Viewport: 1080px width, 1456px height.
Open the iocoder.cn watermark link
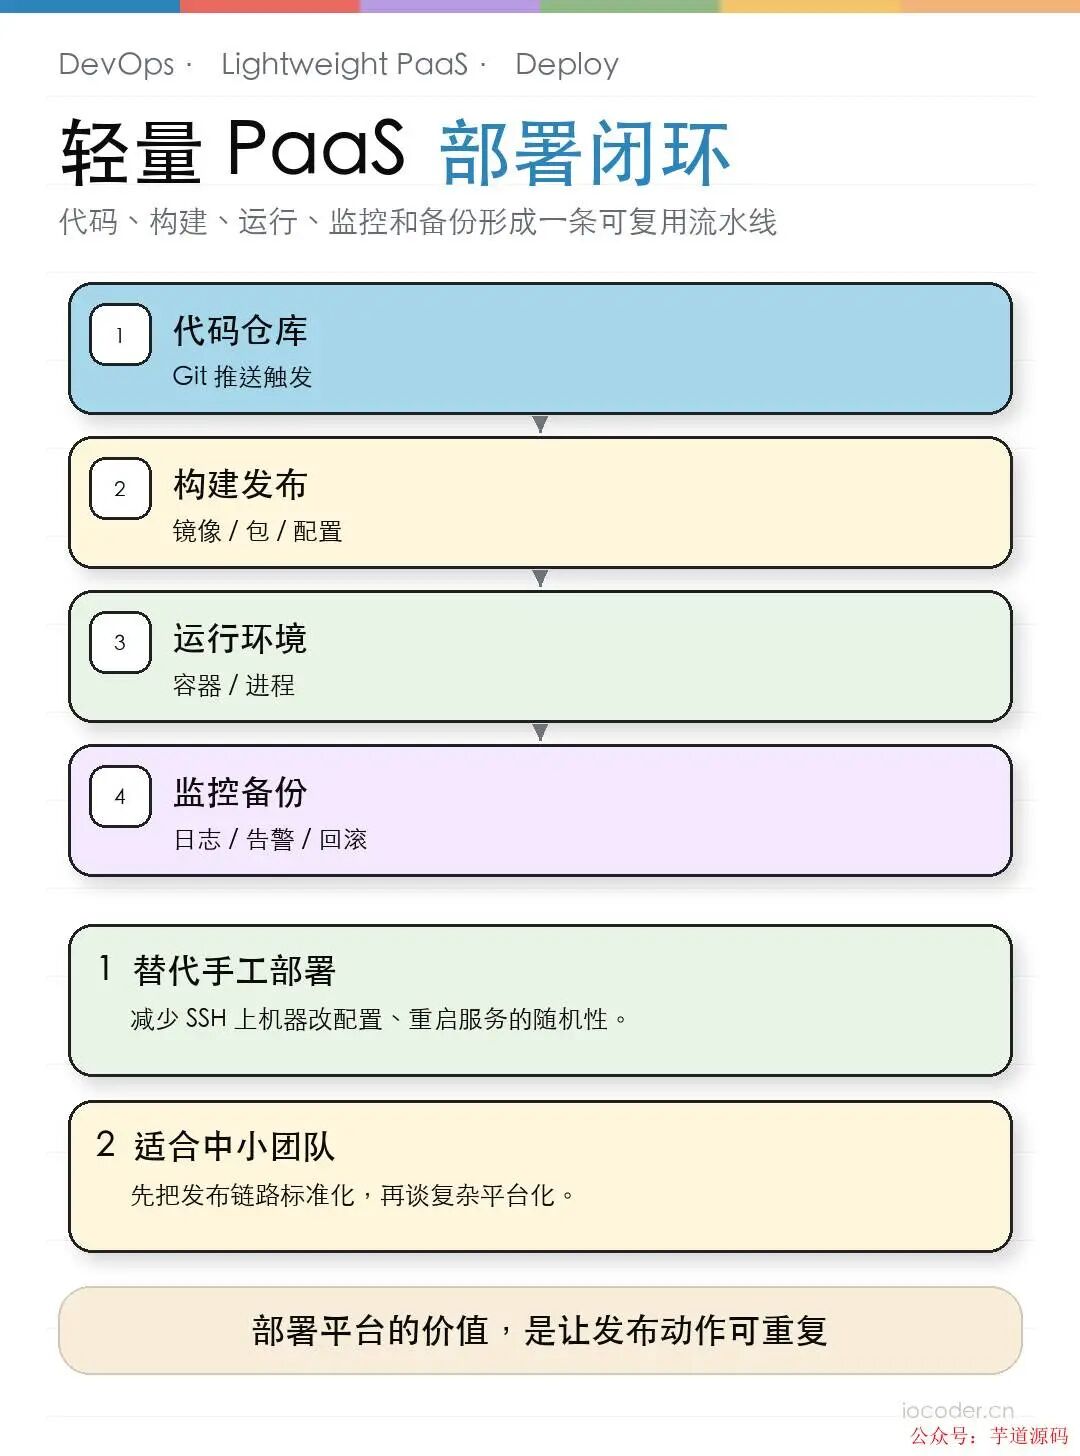pyautogui.click(x=957, y=1410)
